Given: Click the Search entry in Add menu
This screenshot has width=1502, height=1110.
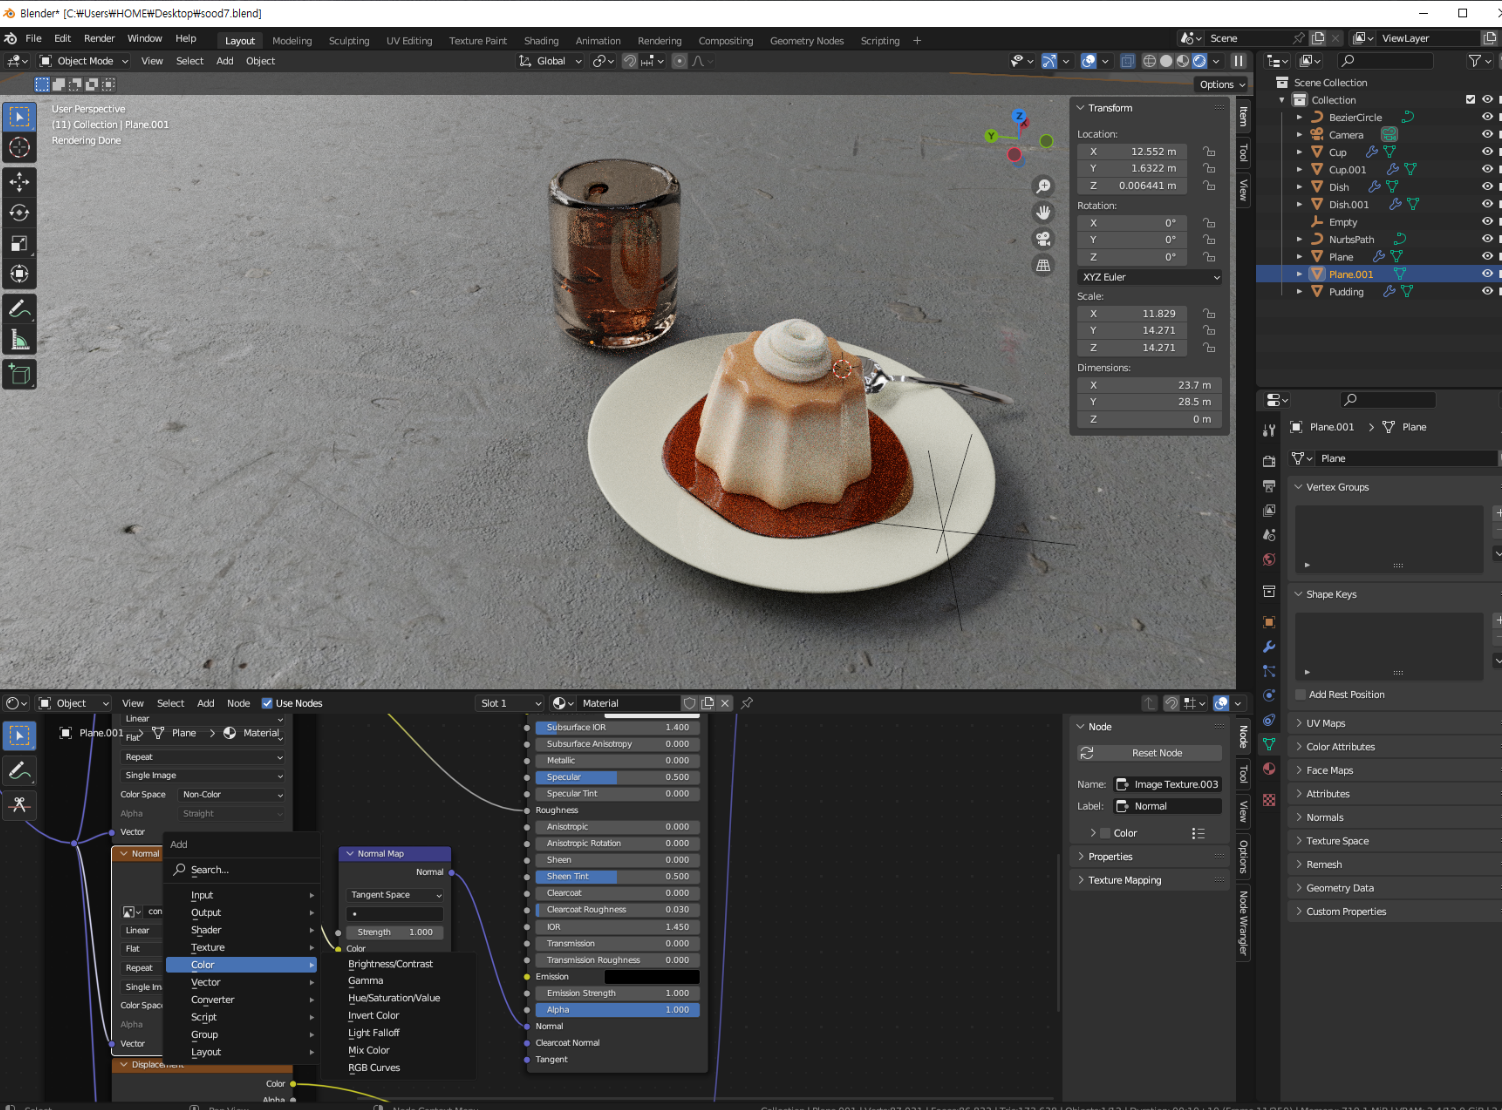Looking at the screenshot, I should point(241,870).
